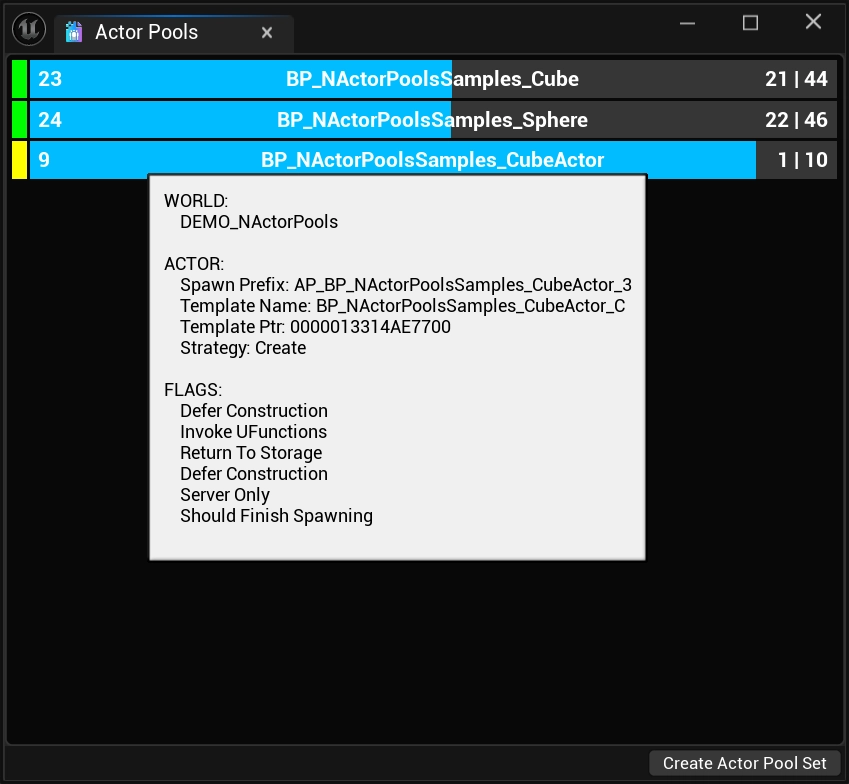Viewport: 849px width, 784px height.
Task: Click the 1 | 10 usage value
Action: 802,160
